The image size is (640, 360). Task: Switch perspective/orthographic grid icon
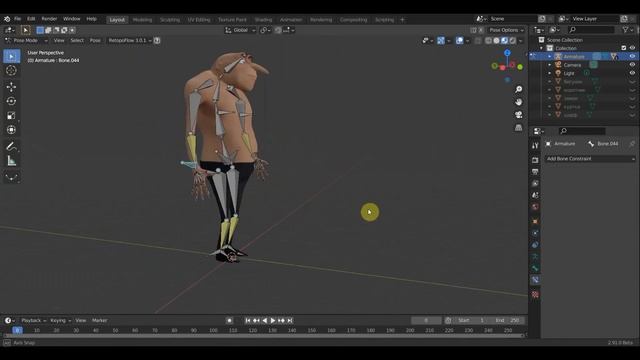[x=518, y=127]
